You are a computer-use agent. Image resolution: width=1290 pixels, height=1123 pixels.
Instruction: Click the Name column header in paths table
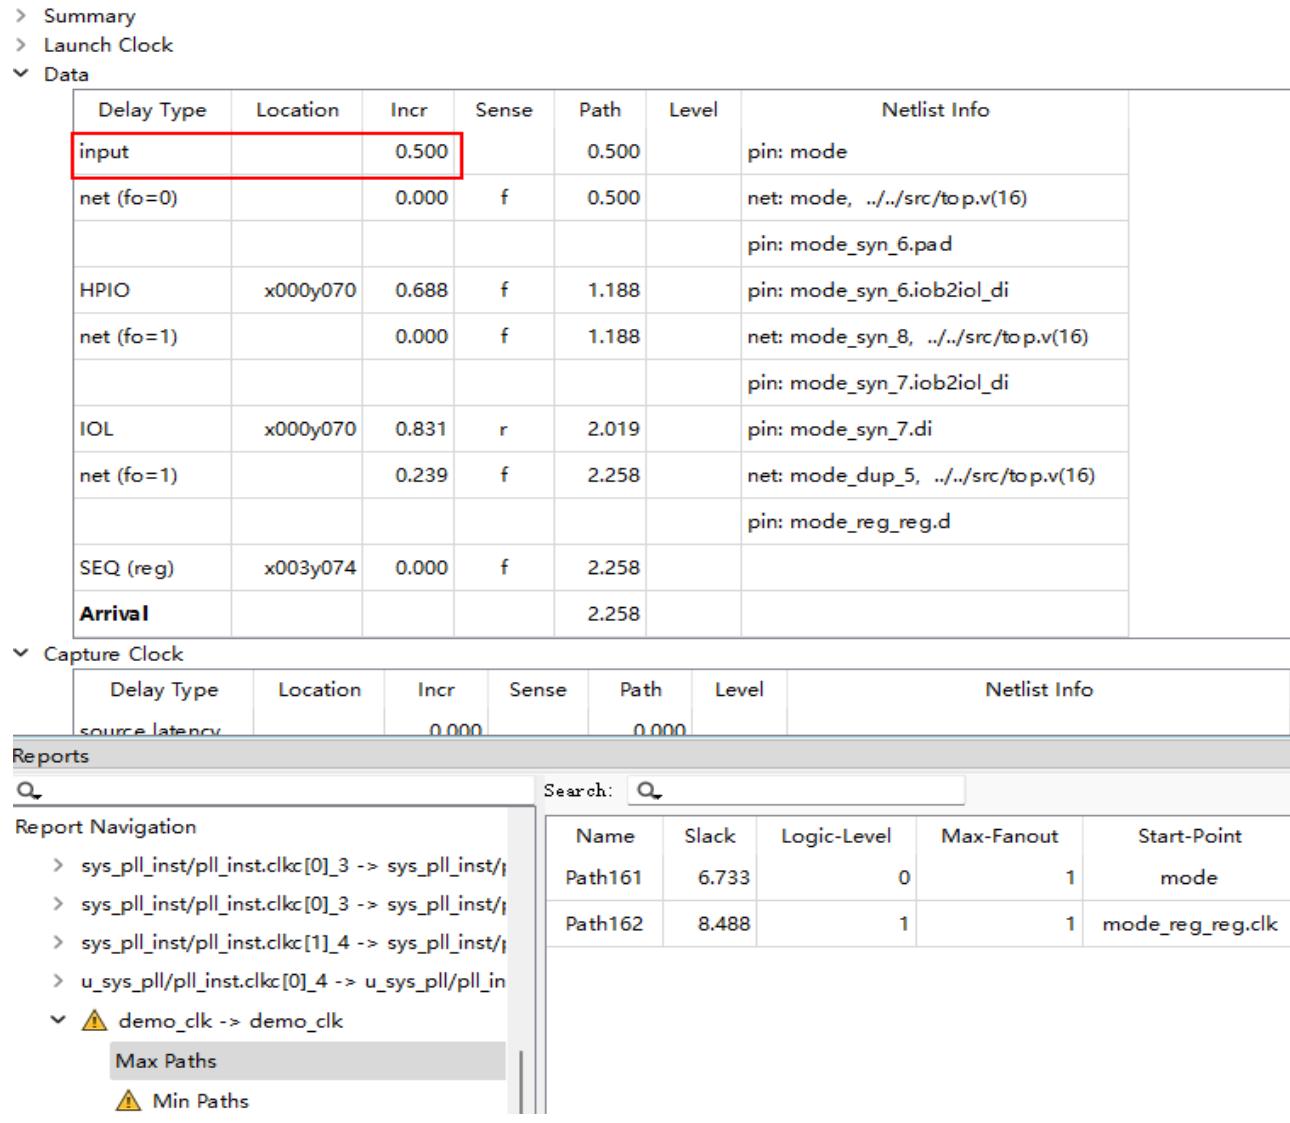pyautogui.click(x=605, y=836)
